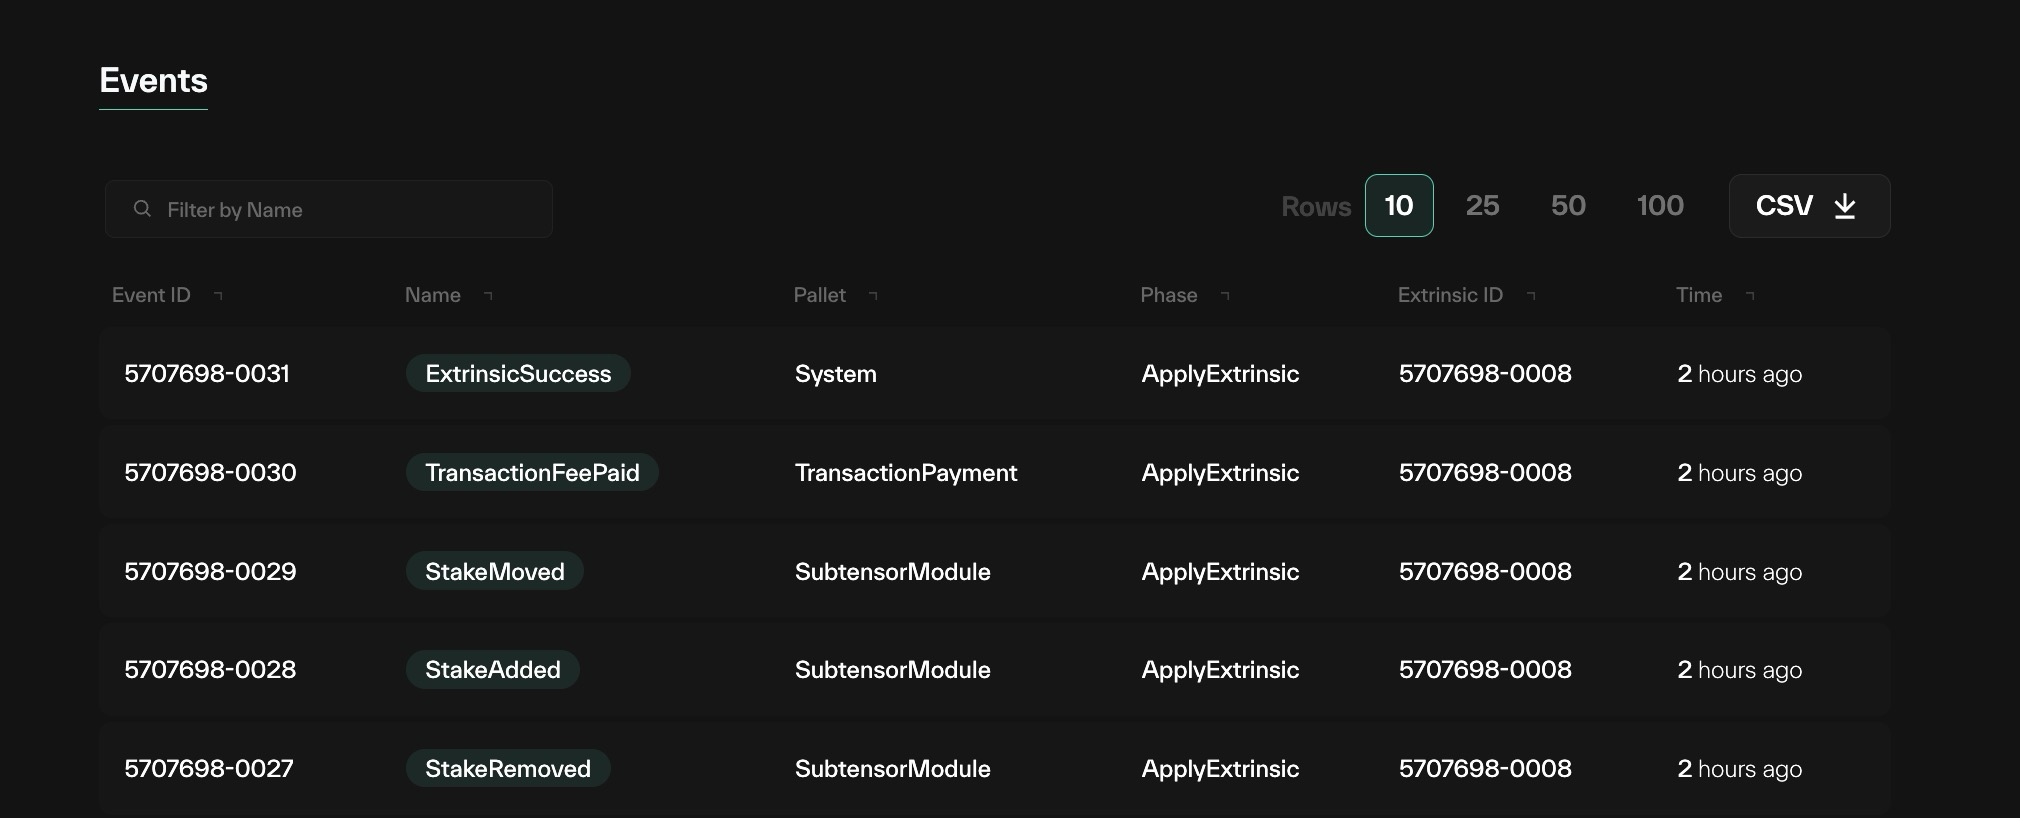Viewport: 2020px width, 818px height.
Task: Click SubtensorModule in the StakeMoved row
Action: pos(893,572)
